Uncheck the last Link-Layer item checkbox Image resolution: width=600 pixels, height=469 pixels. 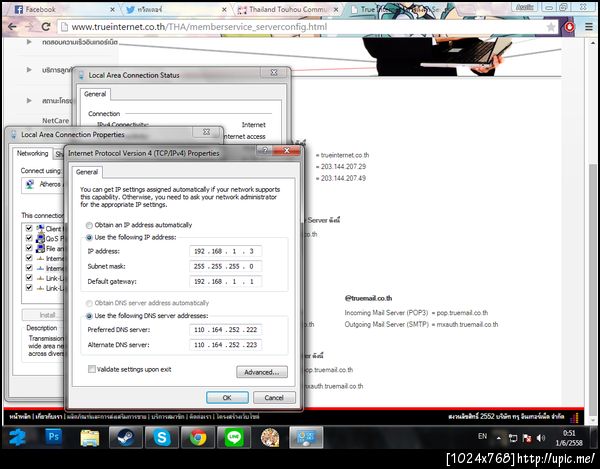tap(29, 287)
